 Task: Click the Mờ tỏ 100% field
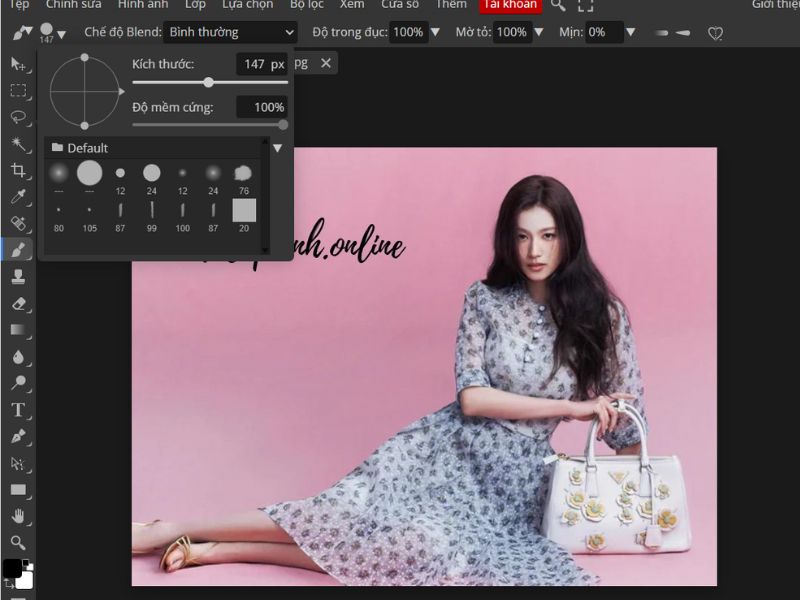(512, 32)
